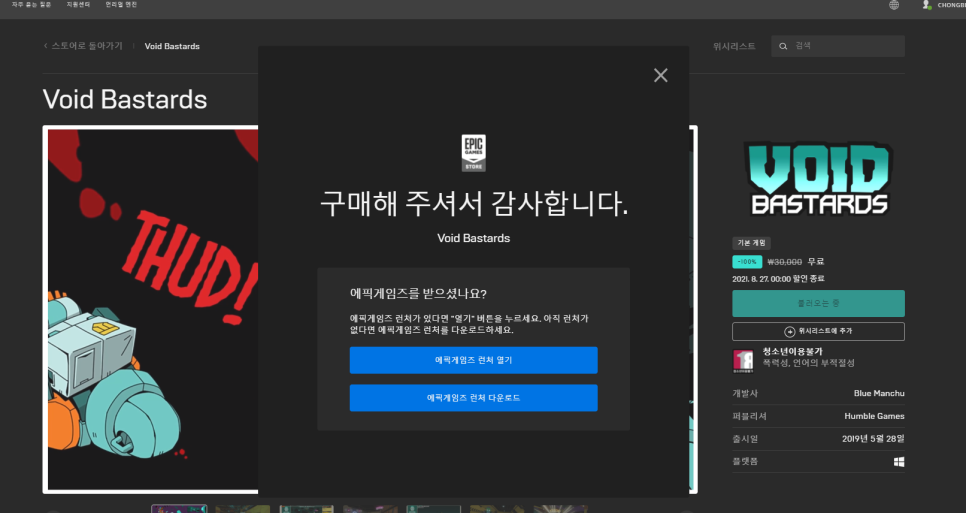Open the 위시리스트 link
The height and width of the screenshot is (513, 966).
[734, 46]
